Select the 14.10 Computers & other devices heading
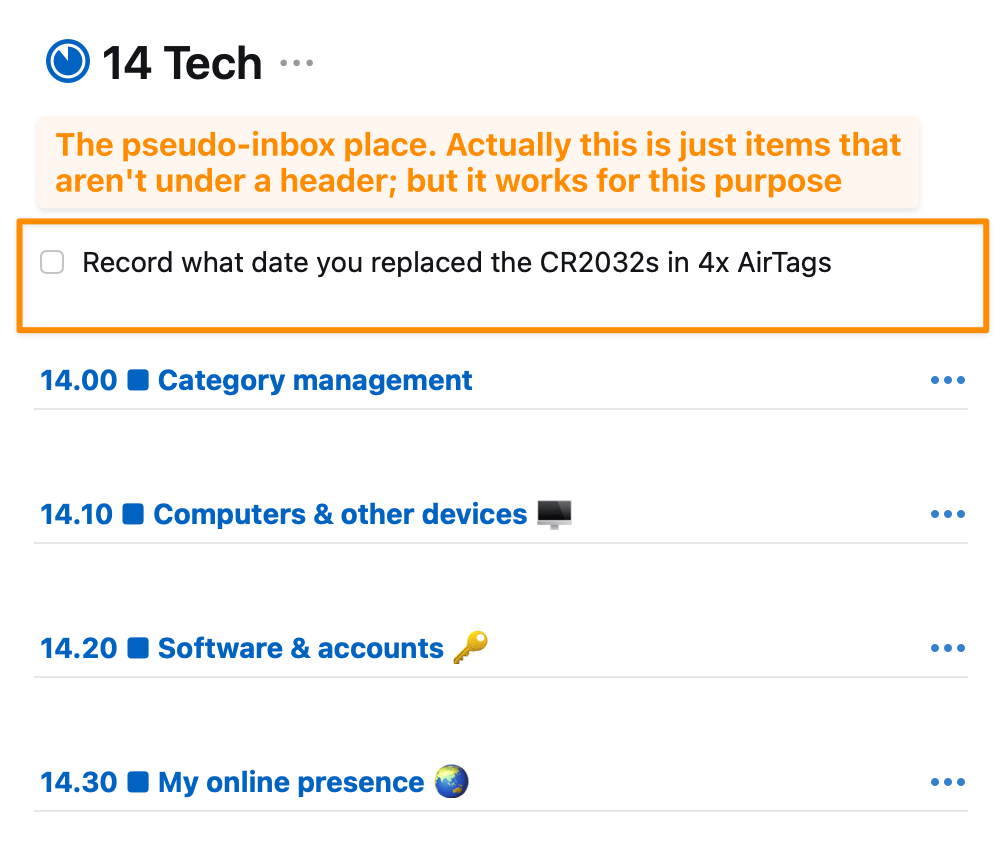This screenshot has width=1004, height=852. pos(340,515)
